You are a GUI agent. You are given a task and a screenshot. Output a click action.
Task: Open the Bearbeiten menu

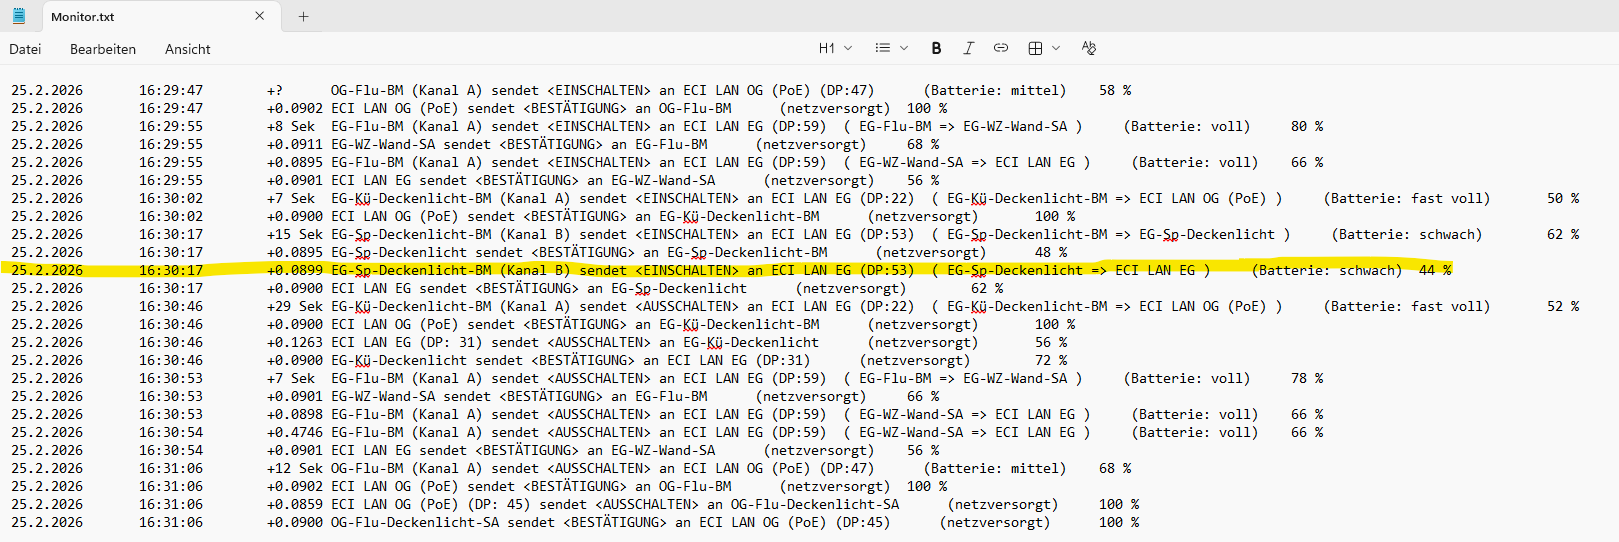[x=103, y=49]
